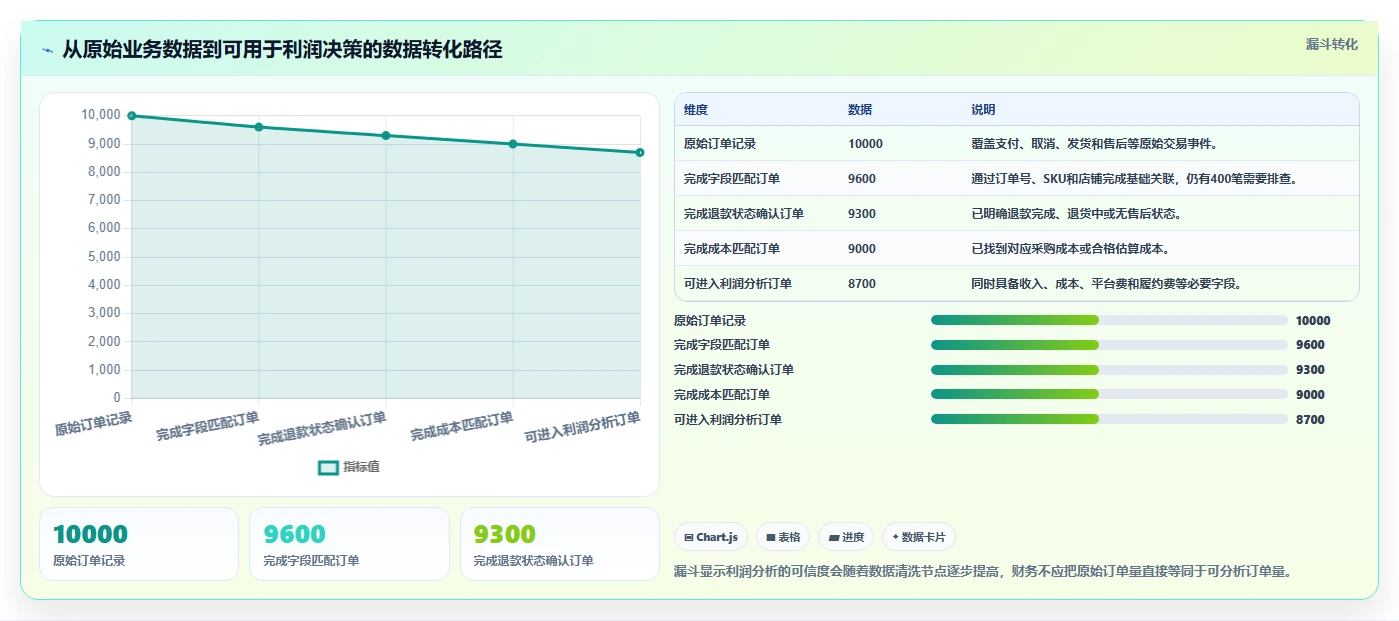Click the 完成退款状态确认订单 progress bar
The image size is (1399, 621).
(x=1109, y=370)
